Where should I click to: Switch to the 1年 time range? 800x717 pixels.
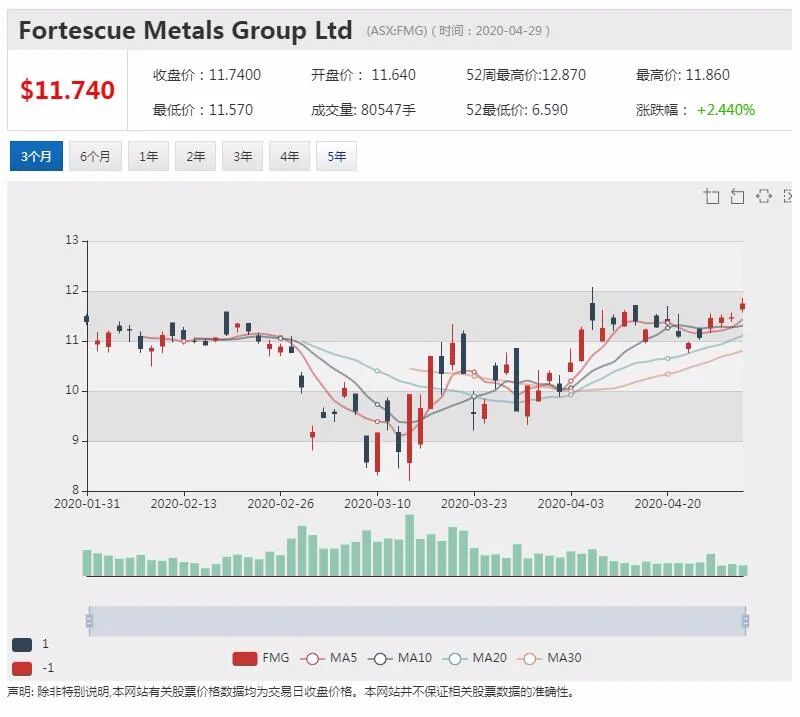(148, 156)
